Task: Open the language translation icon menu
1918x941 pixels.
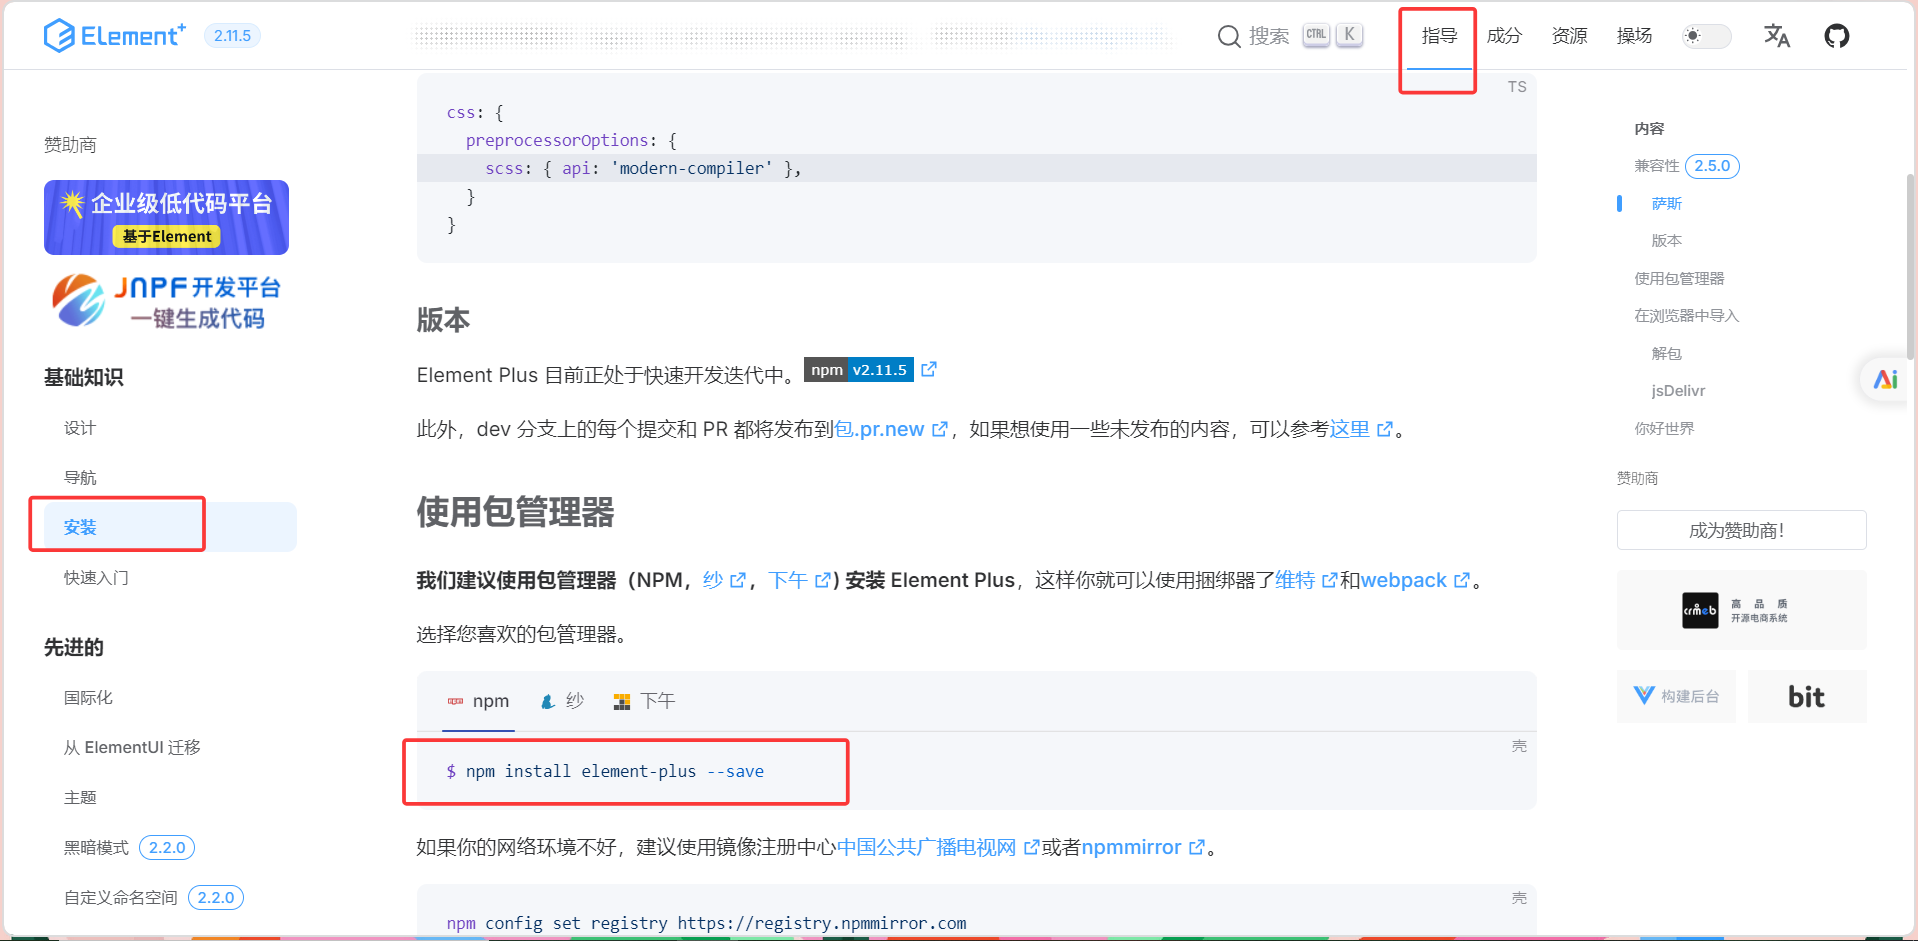Action: [x=1776, y=36]
